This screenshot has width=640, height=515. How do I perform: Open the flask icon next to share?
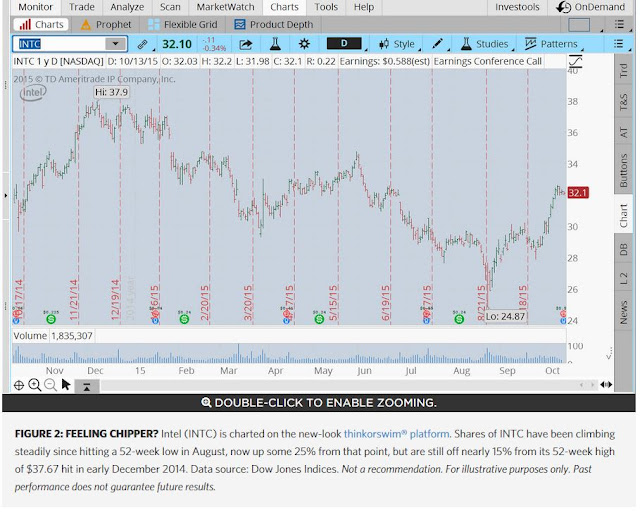275,44
